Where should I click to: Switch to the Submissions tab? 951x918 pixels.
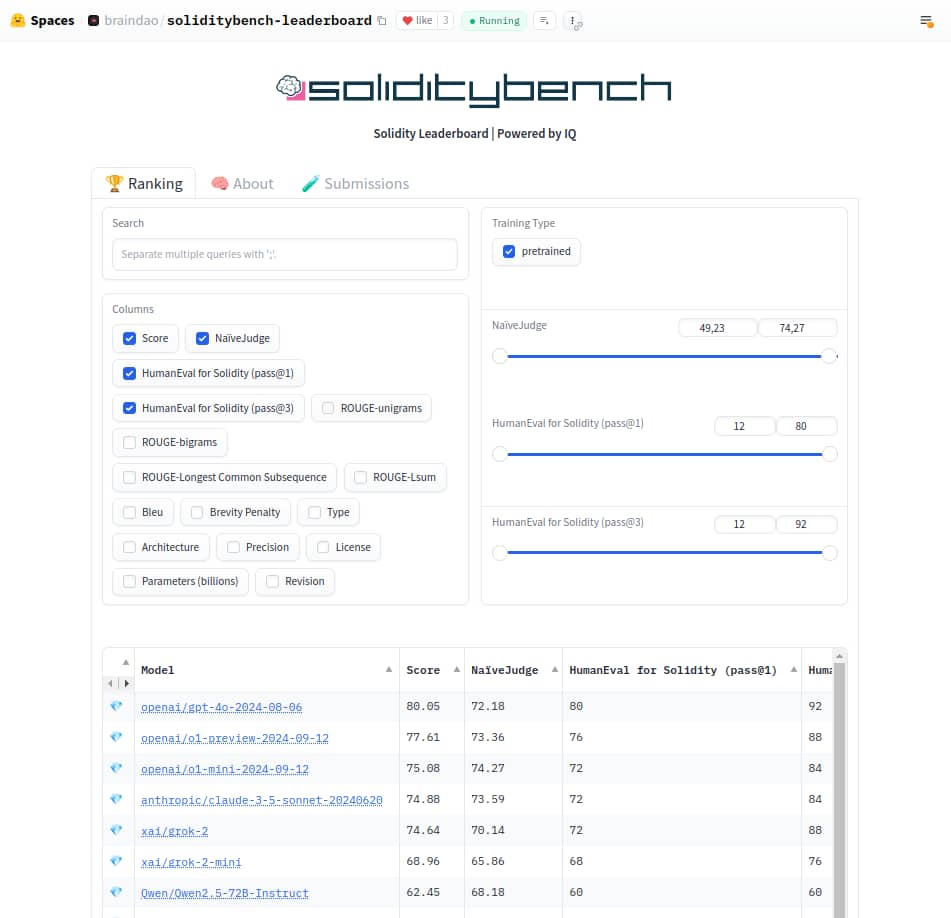click(355, 183)
